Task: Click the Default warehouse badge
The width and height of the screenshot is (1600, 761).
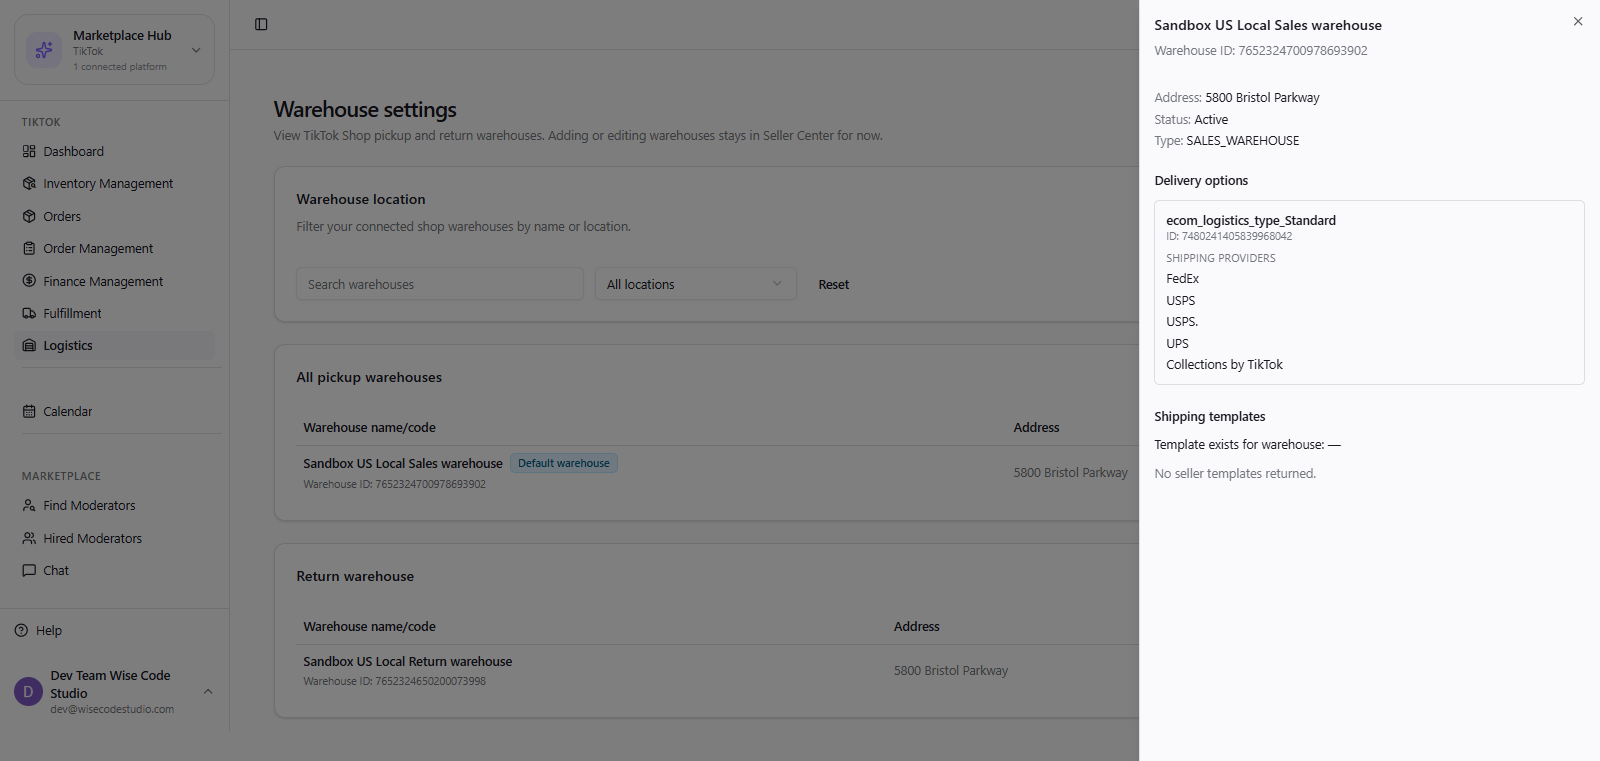Action: [564, 463]
